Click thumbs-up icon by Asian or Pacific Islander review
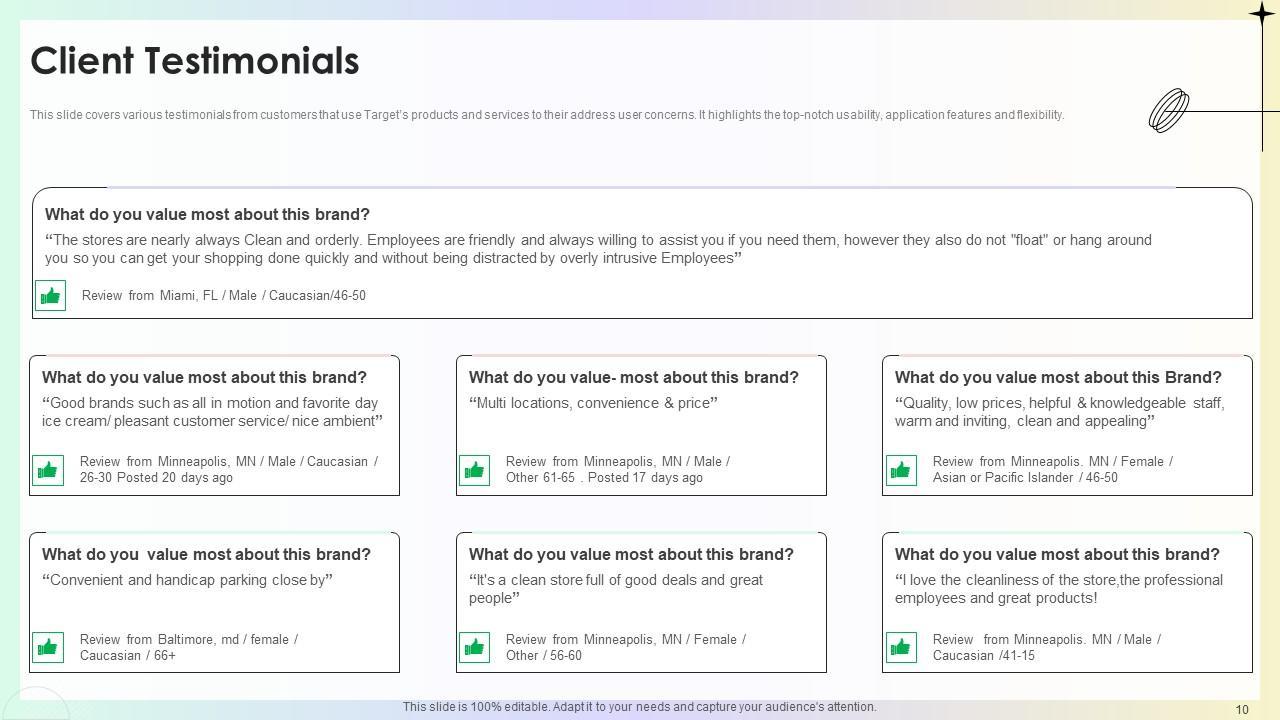Image resolution: width=1280 pixels, height=720 pixels. 901,470
